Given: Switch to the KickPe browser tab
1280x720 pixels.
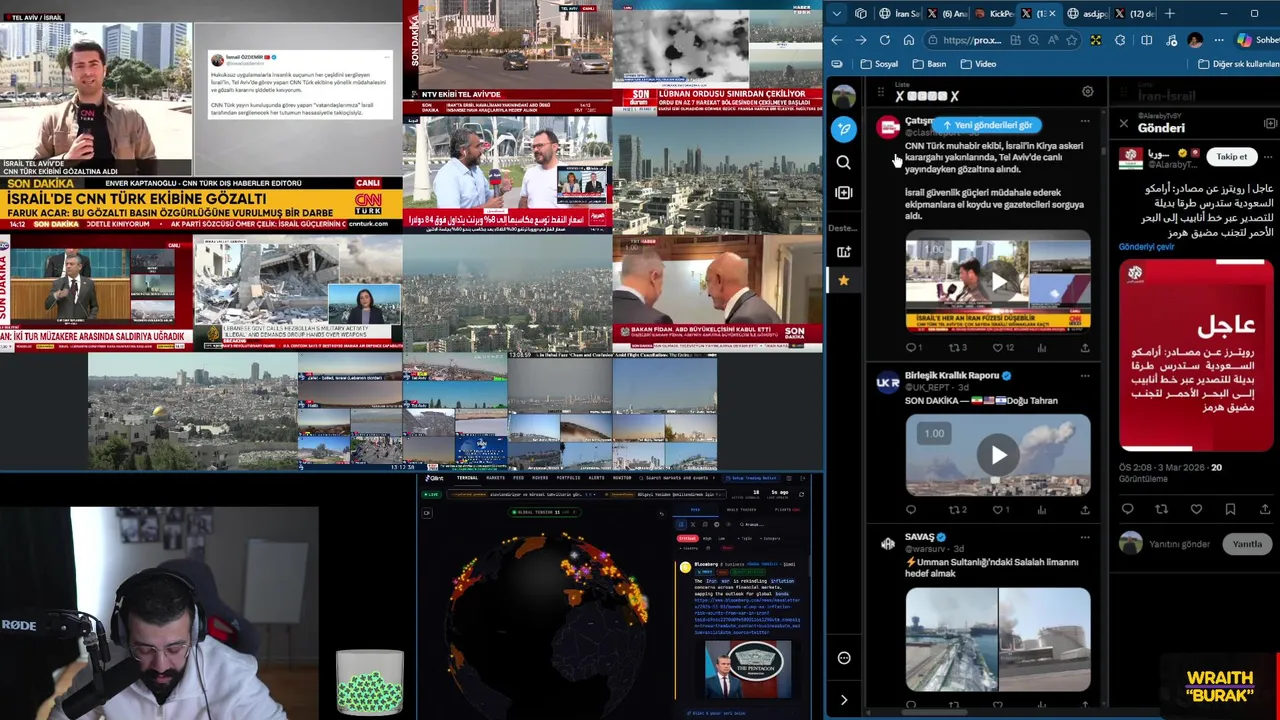Looking at the screenshot, I should (995, 14).
